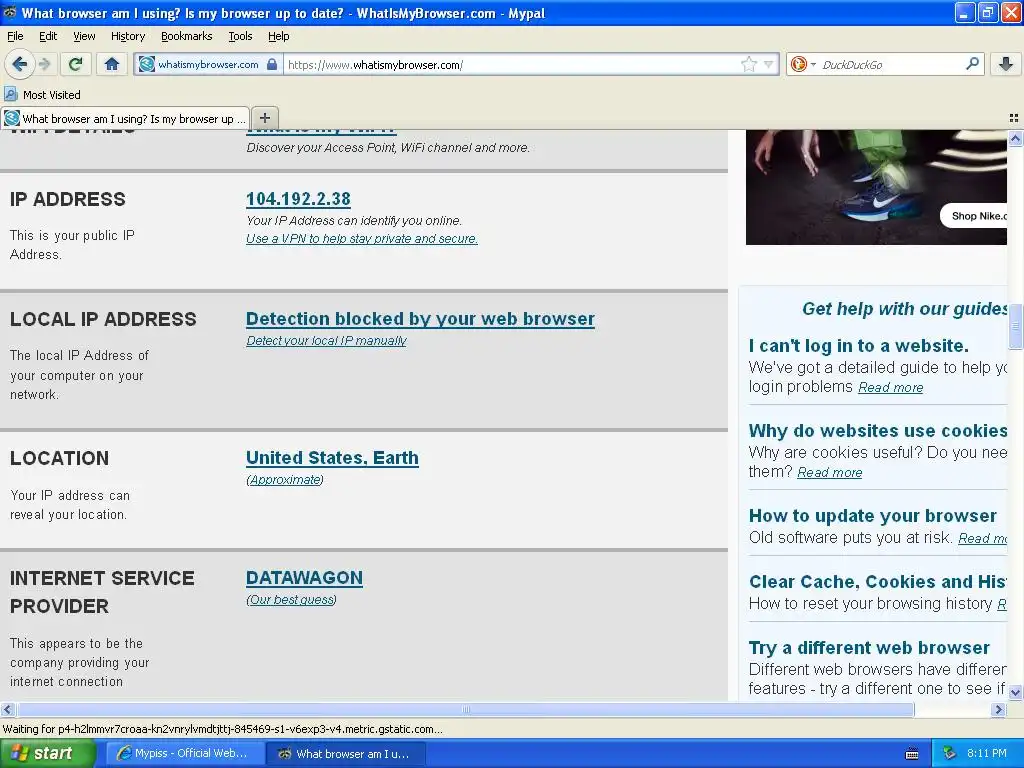
Task: Open the View menu
Action: click(84, 37)
